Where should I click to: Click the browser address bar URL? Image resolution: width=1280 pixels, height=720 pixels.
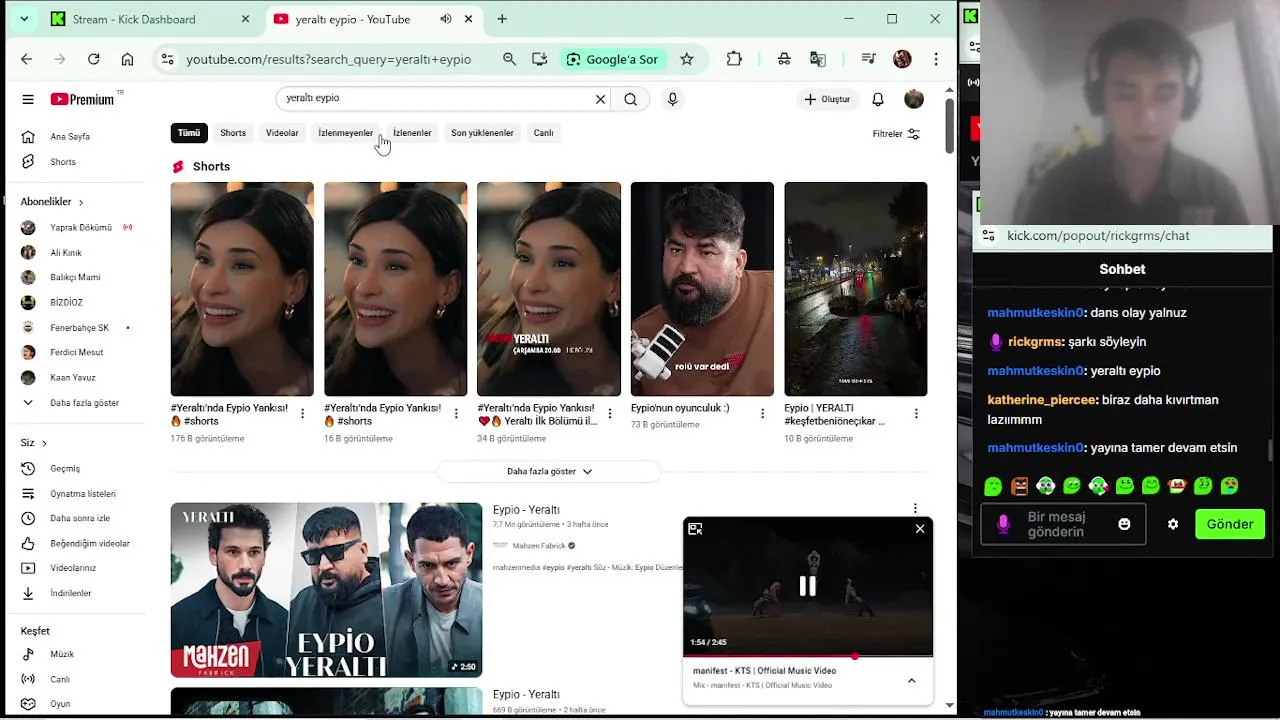click(x=328, y=59)
